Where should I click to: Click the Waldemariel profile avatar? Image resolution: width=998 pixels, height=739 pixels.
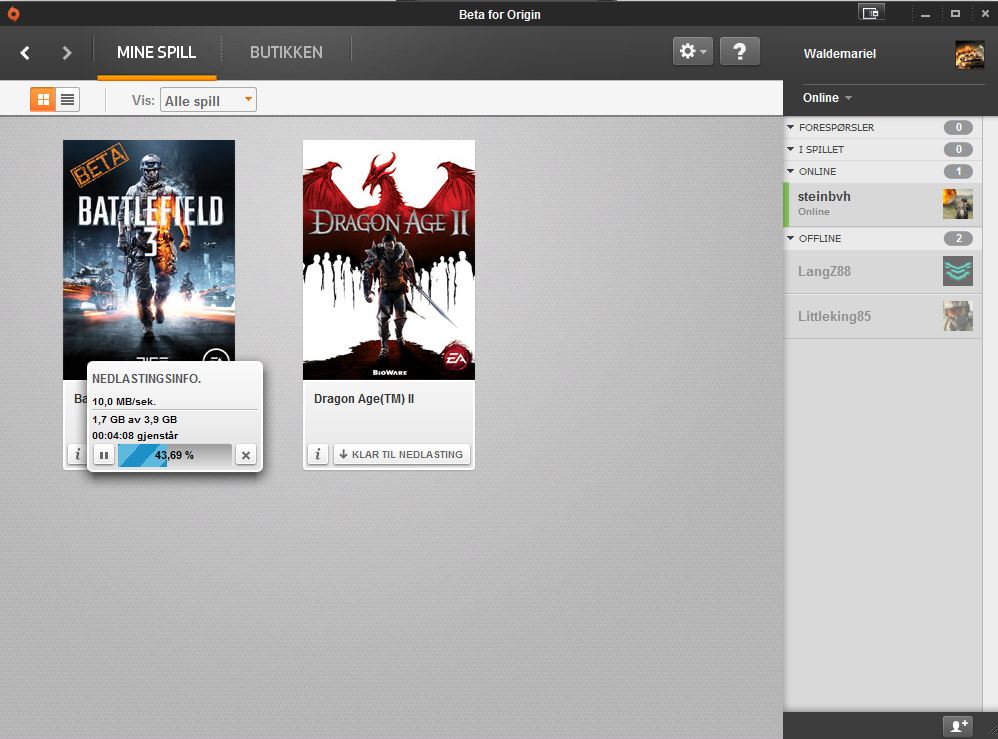click(x=969, y=54)
